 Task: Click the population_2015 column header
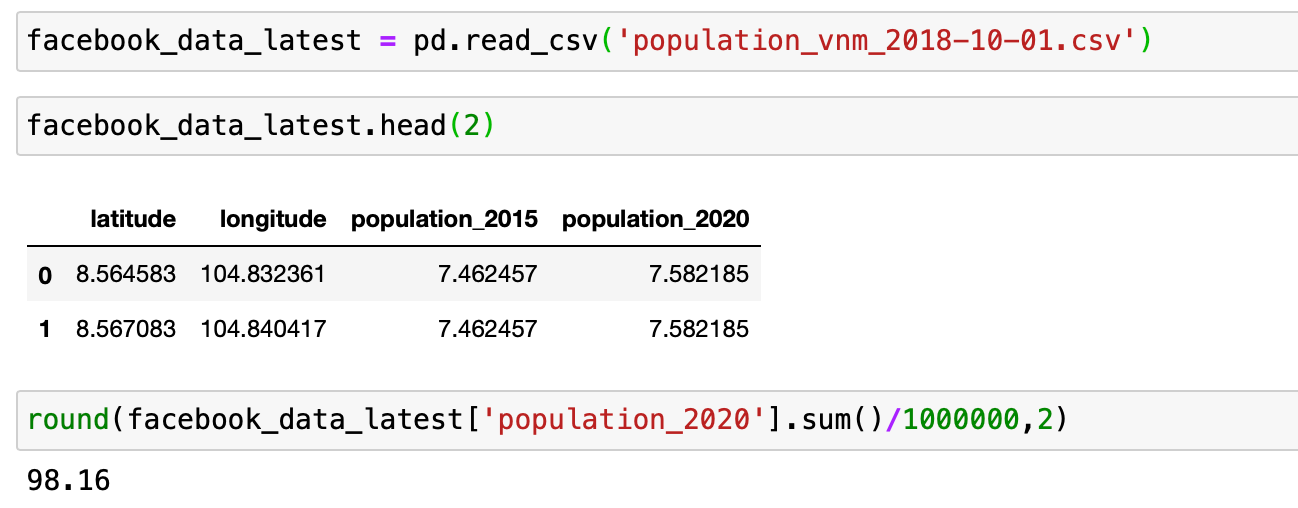pos(443,219)
